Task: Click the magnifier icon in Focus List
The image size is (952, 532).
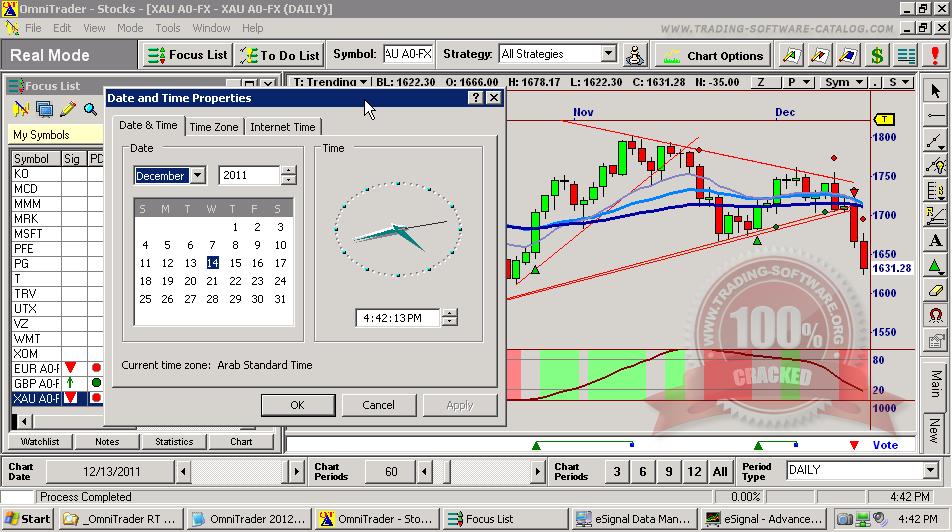Action: pyautogui.click(x=90, y=109)
